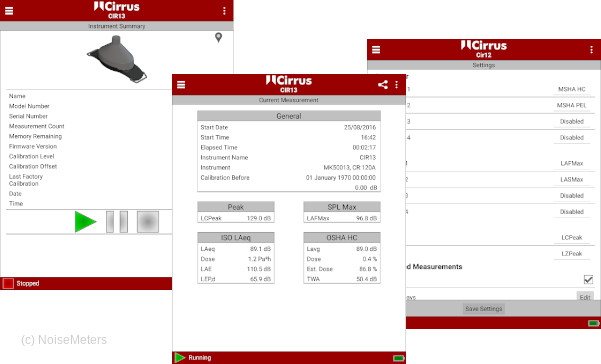Click the LAeq 89.1 dB reading
601x364 pixels.
(x=236, y=249)
